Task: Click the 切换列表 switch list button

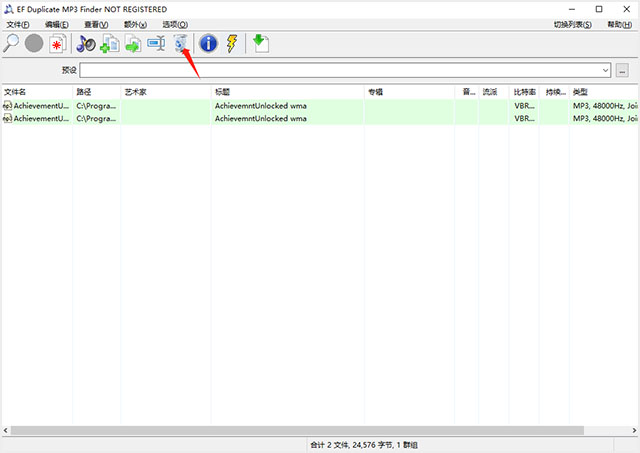Action: click(571, 24)
